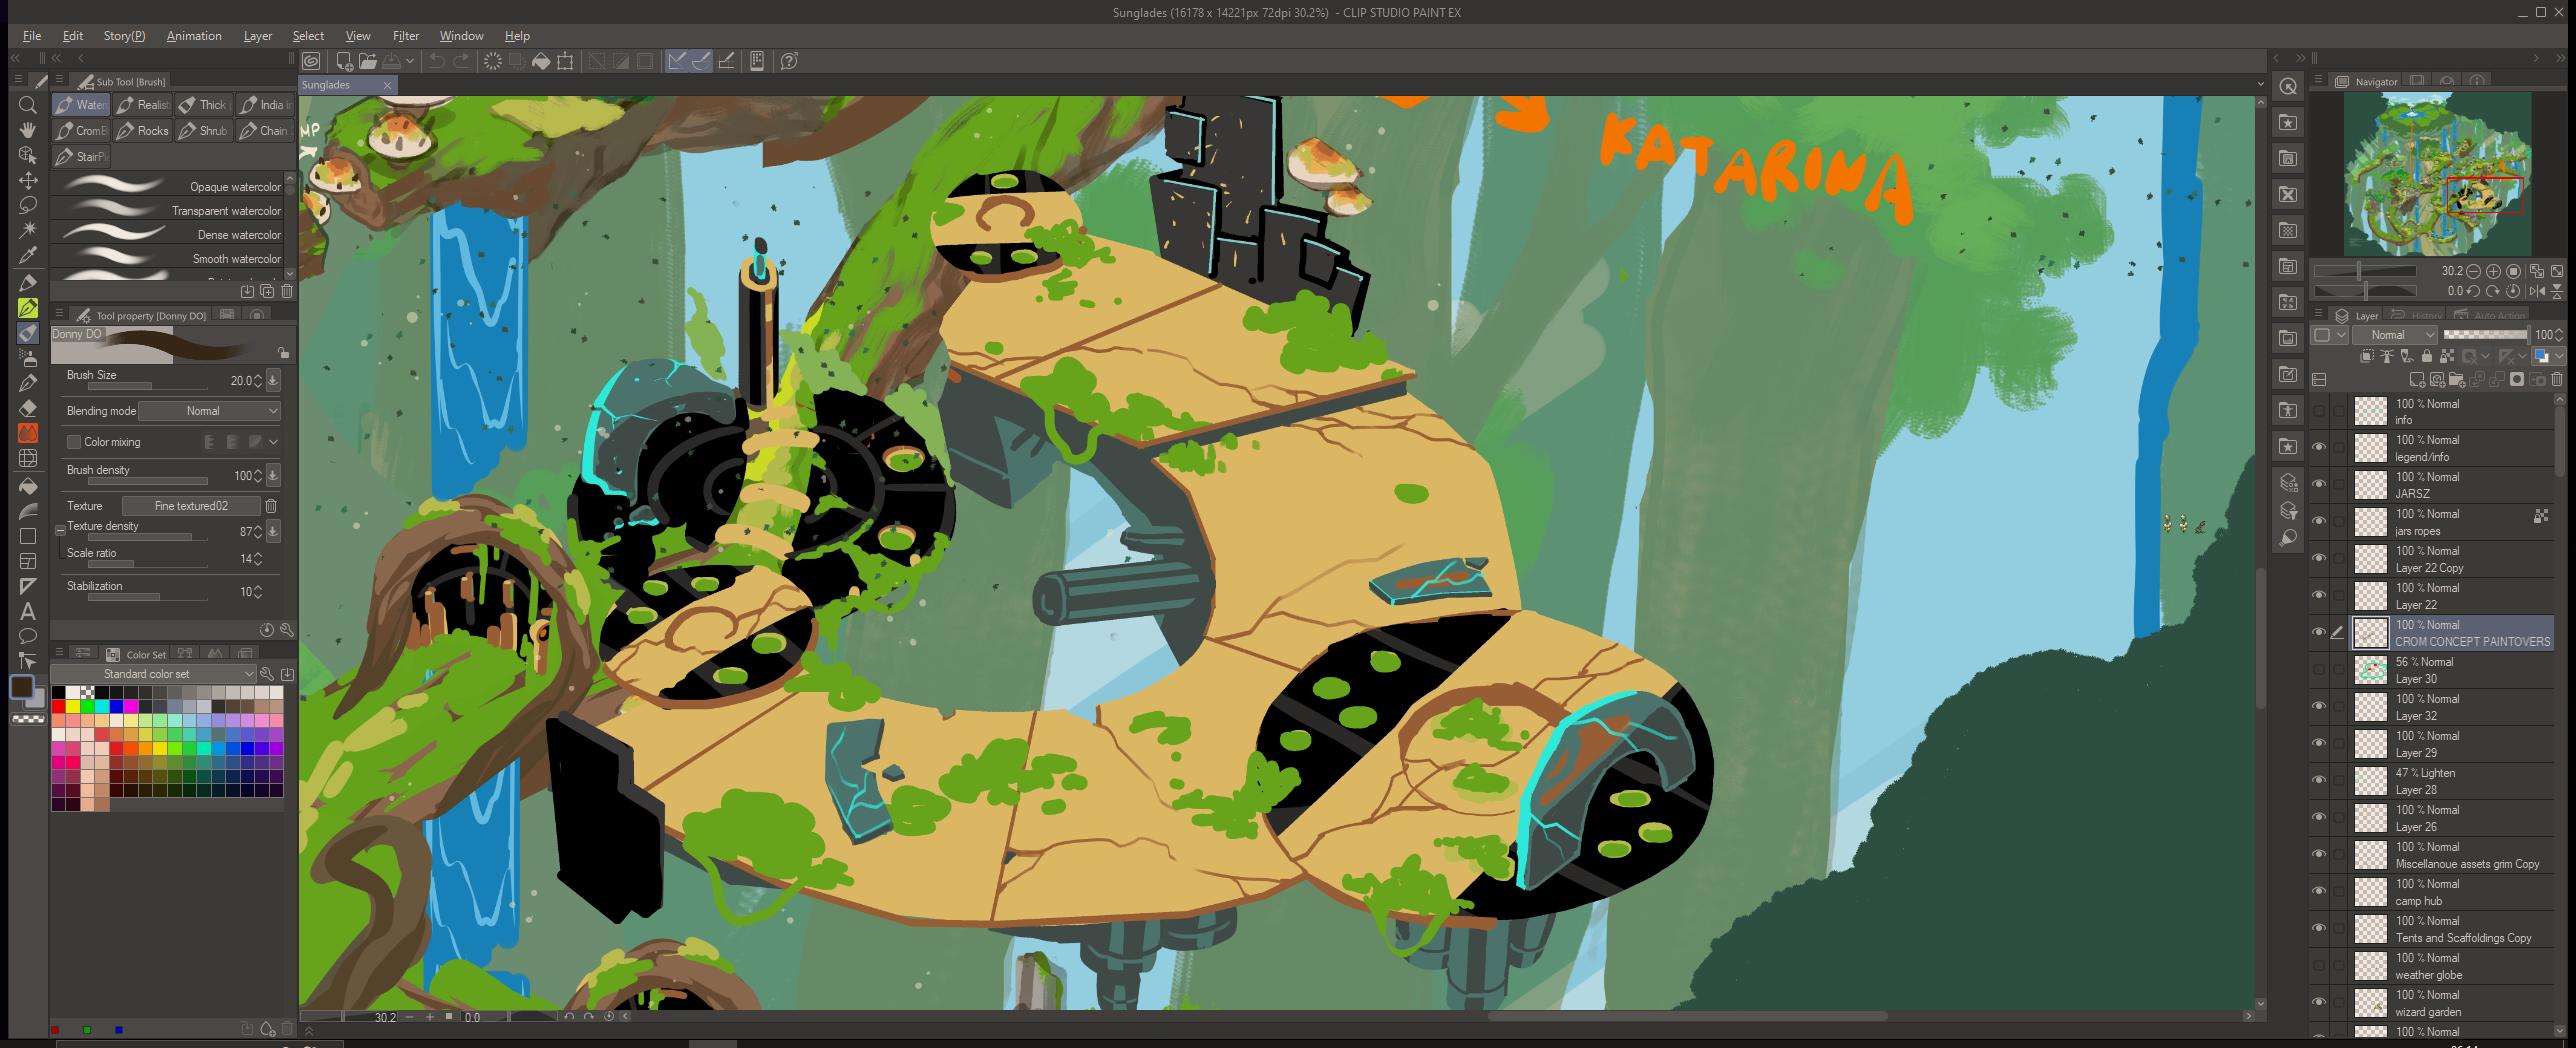Adjust the layer opacity slider
This screenshot has height=1048, width=2576.
click(x=2485, y=335)
